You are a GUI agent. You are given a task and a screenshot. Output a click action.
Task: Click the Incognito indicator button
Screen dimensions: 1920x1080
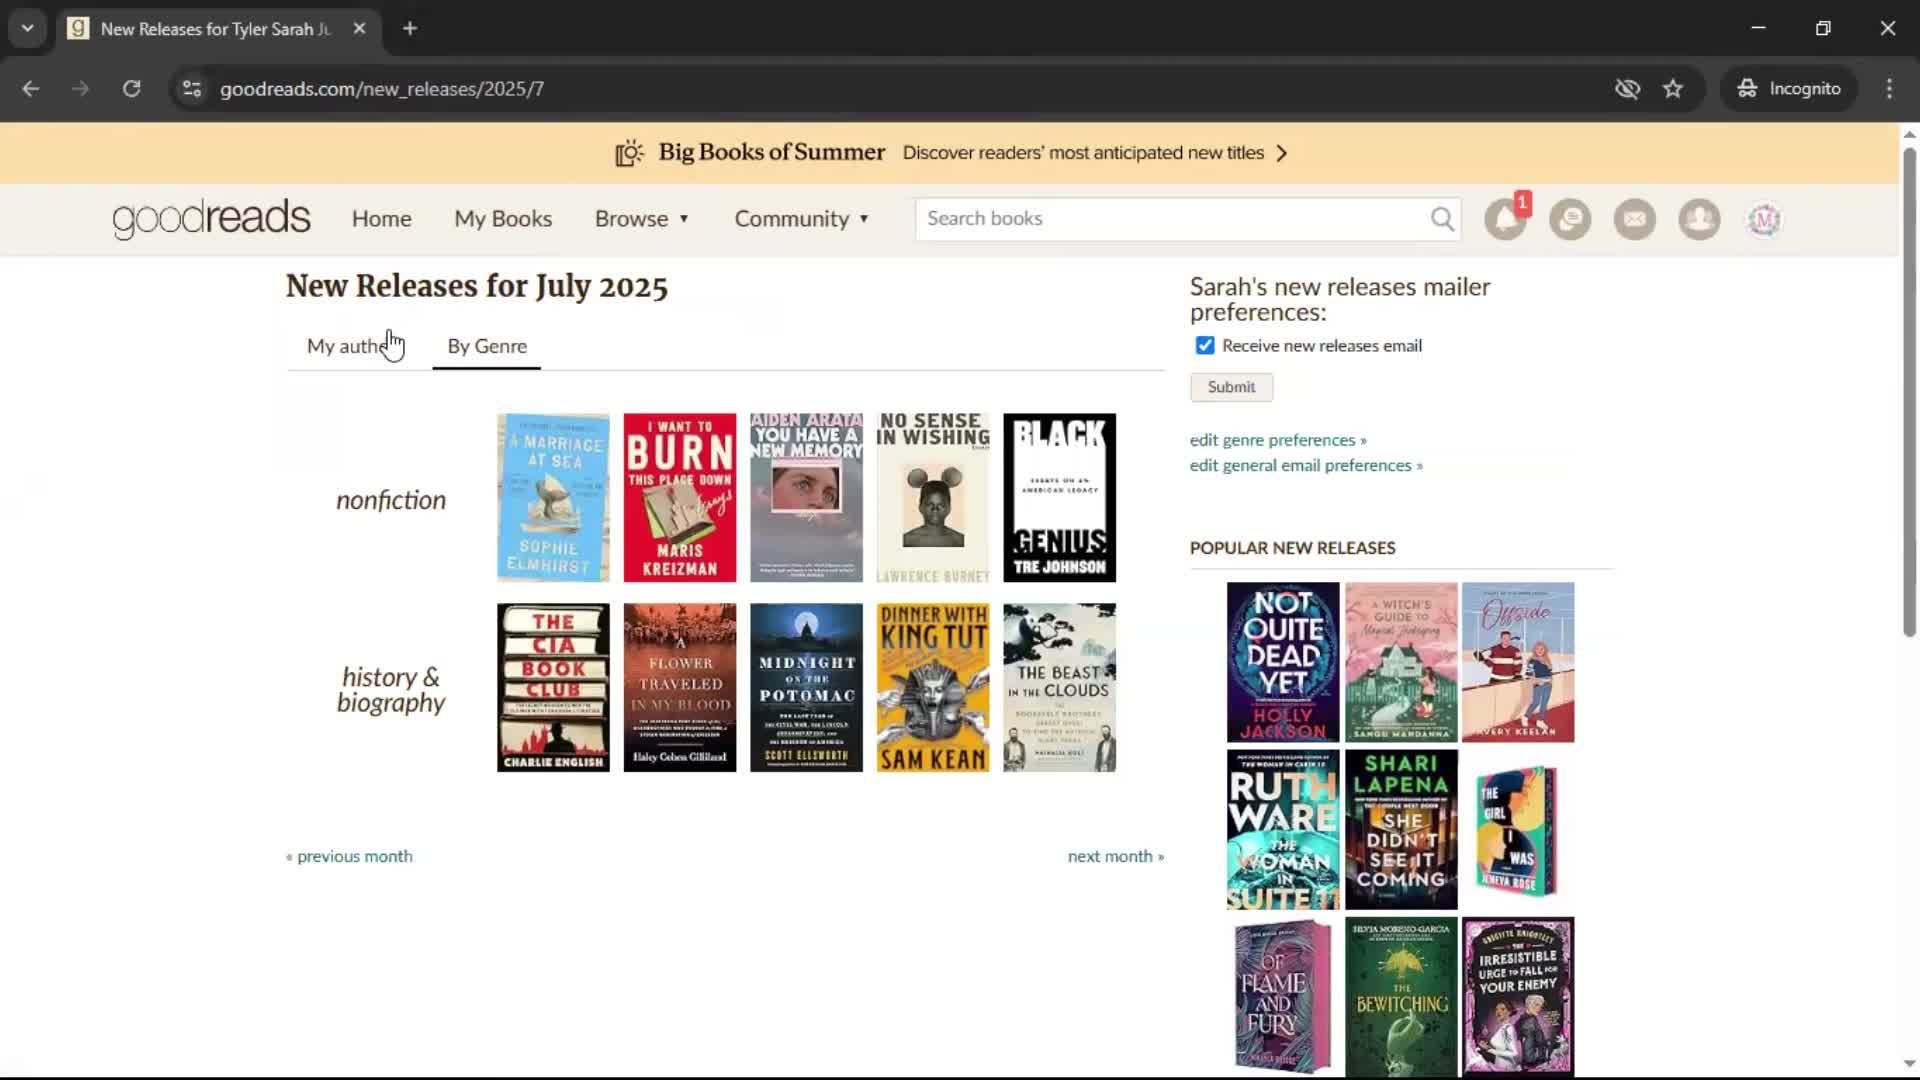1789,89
